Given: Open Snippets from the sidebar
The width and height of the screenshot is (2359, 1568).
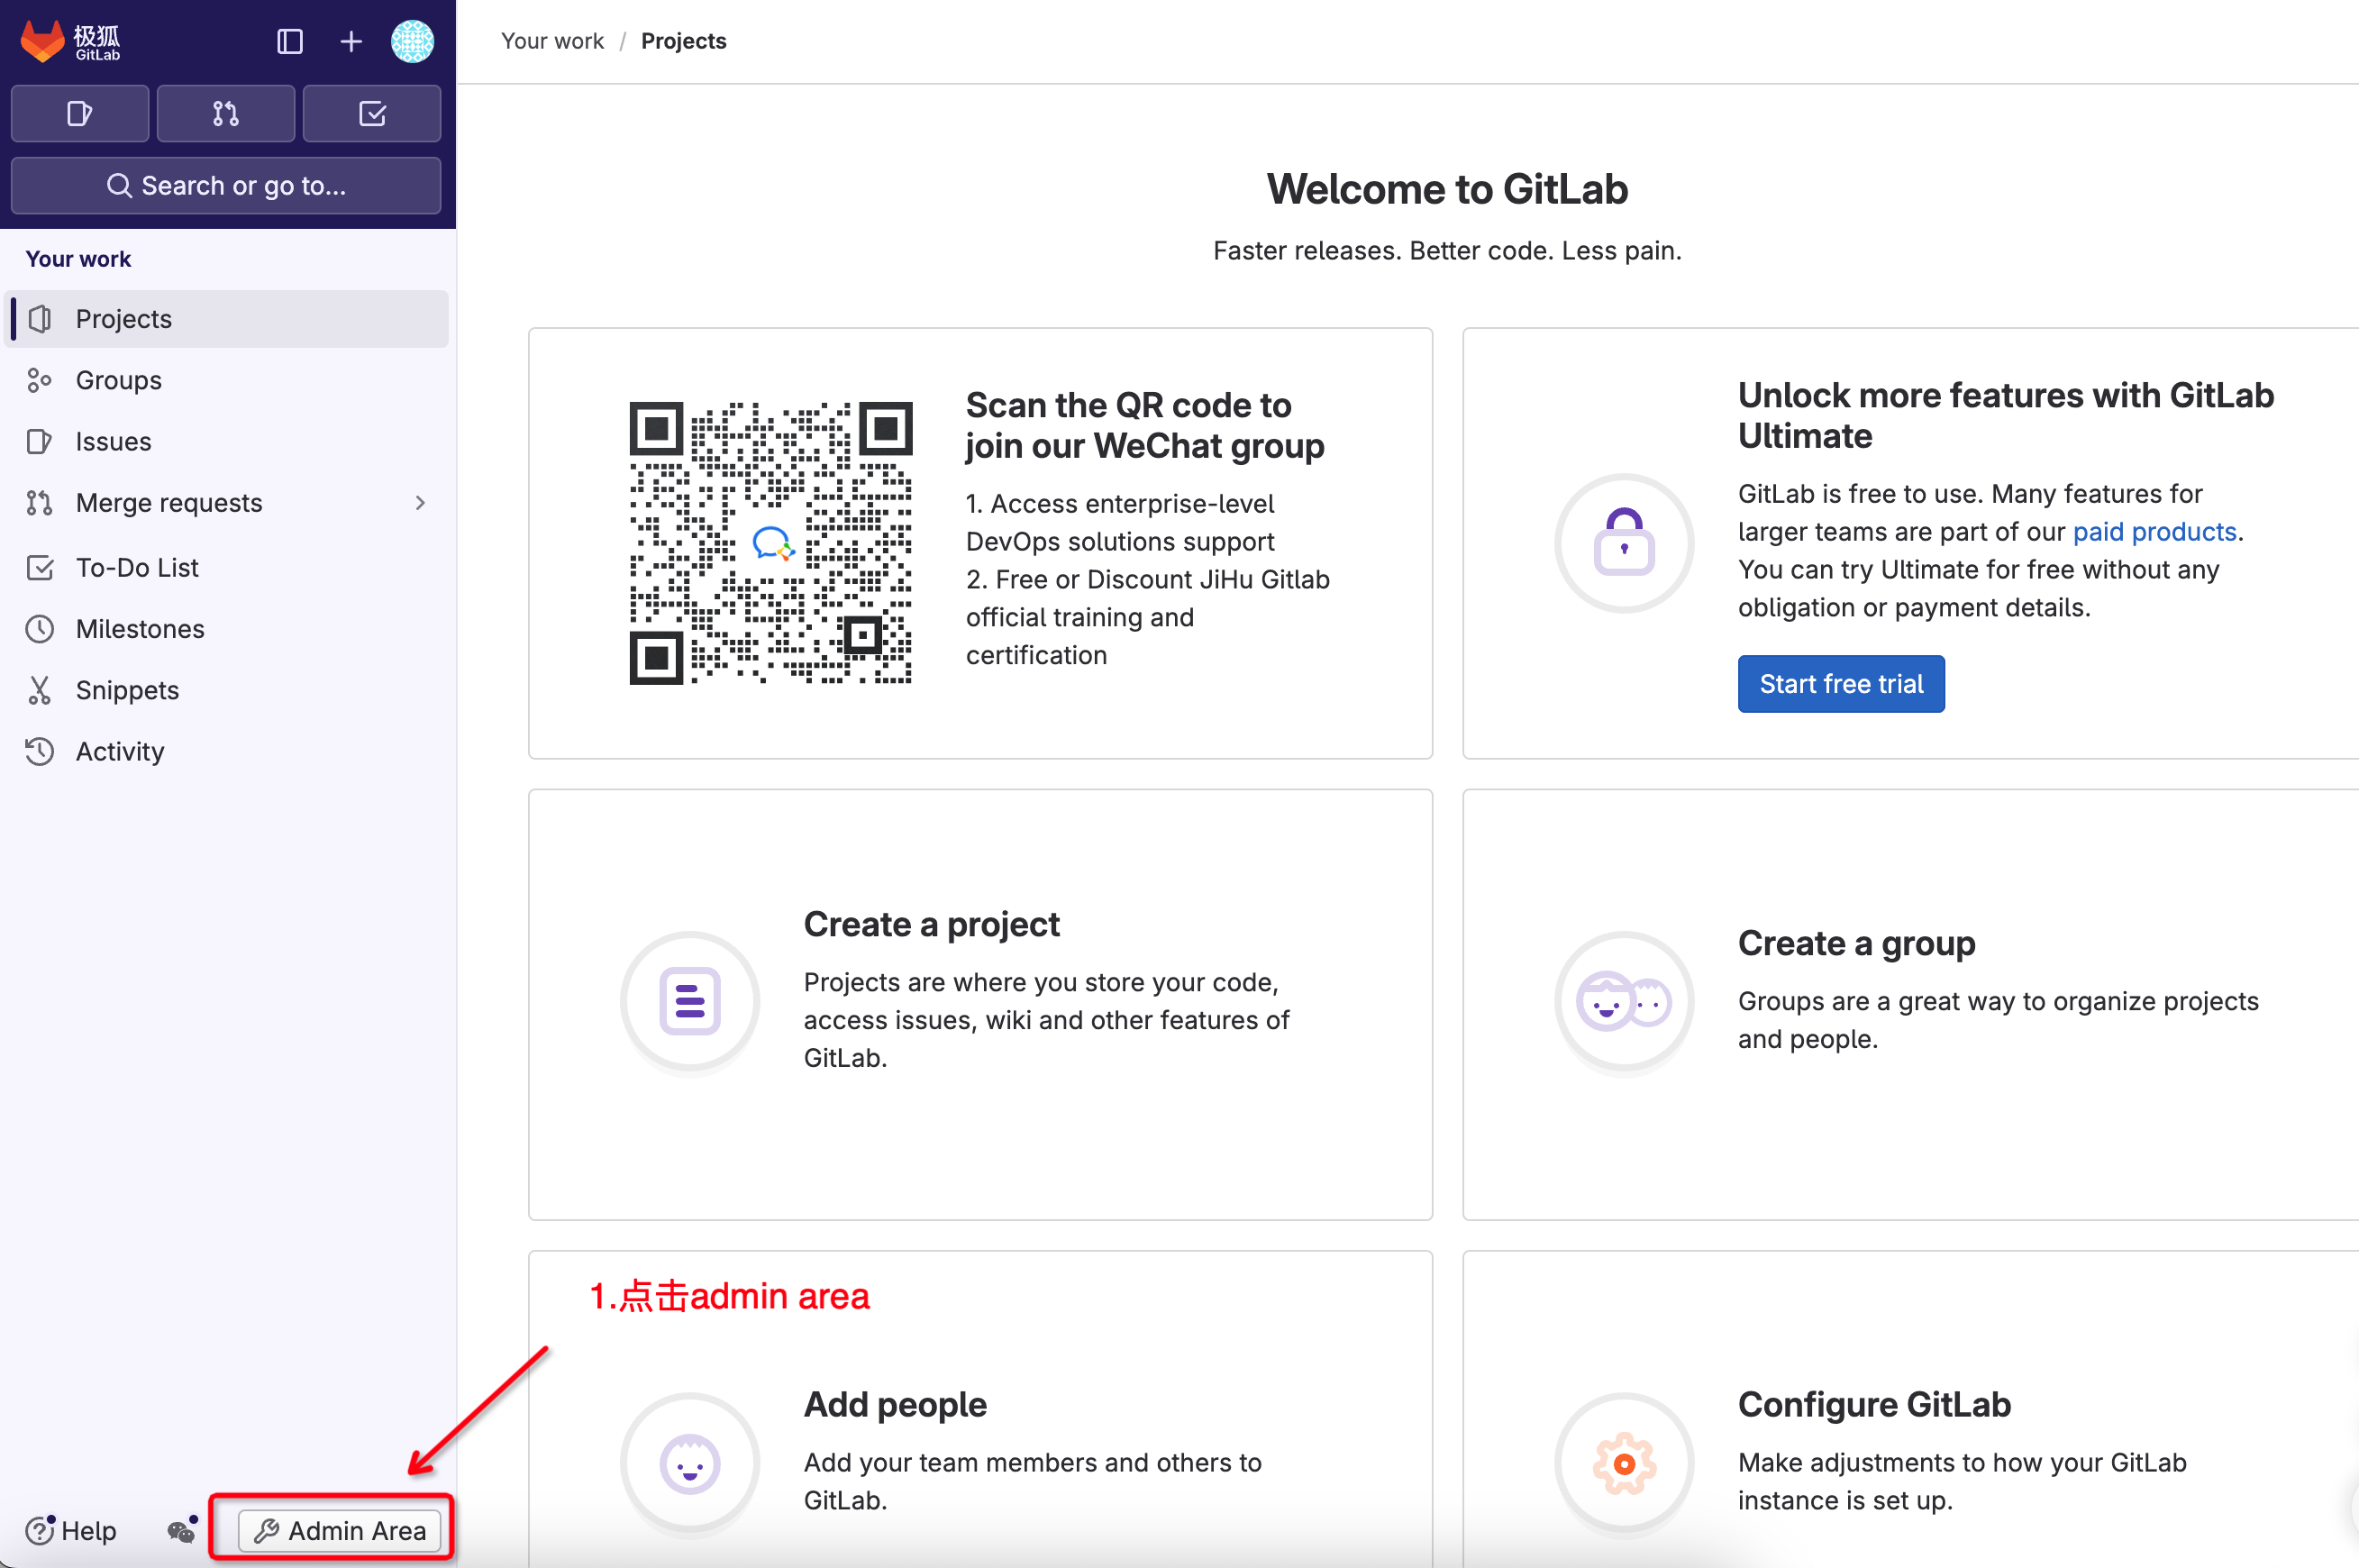Looking at the screenshot, I should click(127, 690).
